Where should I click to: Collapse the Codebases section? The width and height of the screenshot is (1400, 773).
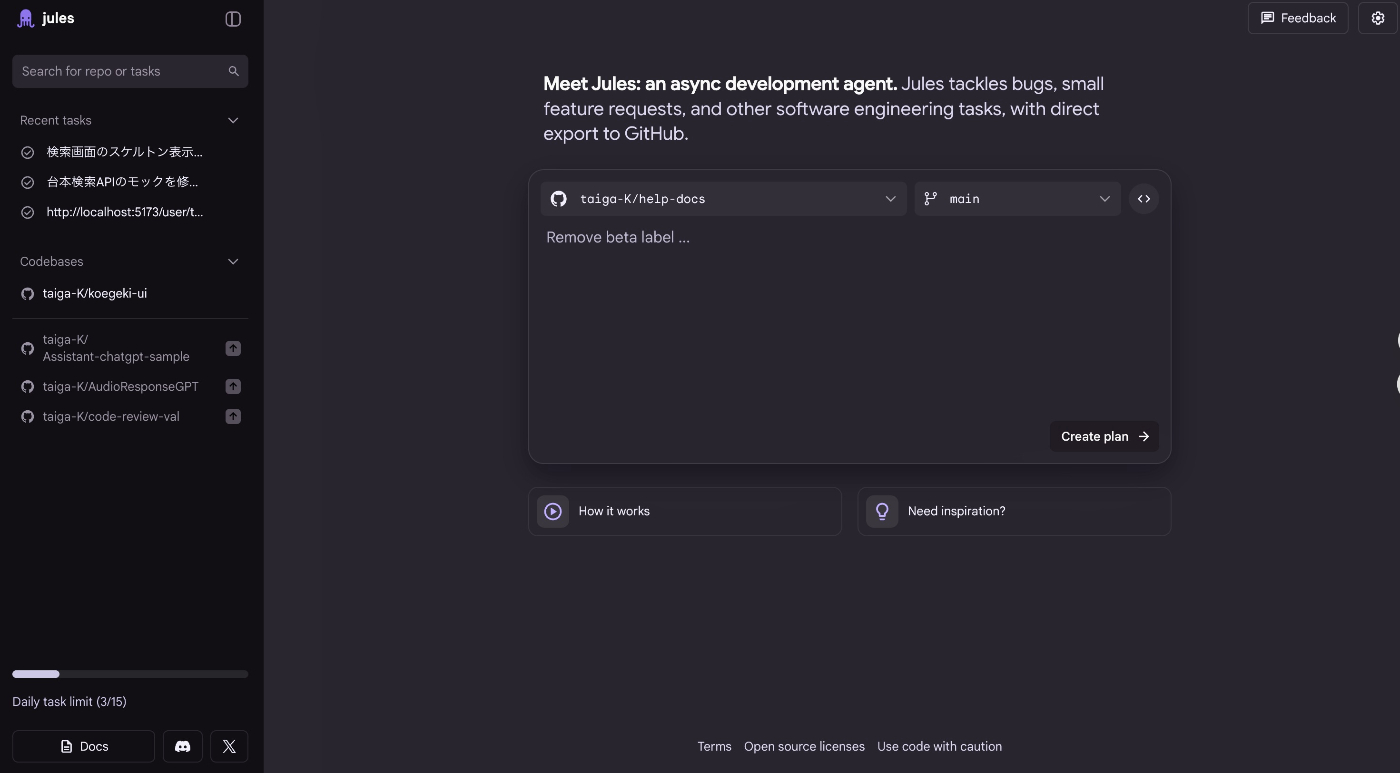pyautogui.click(x=233, y=262)
